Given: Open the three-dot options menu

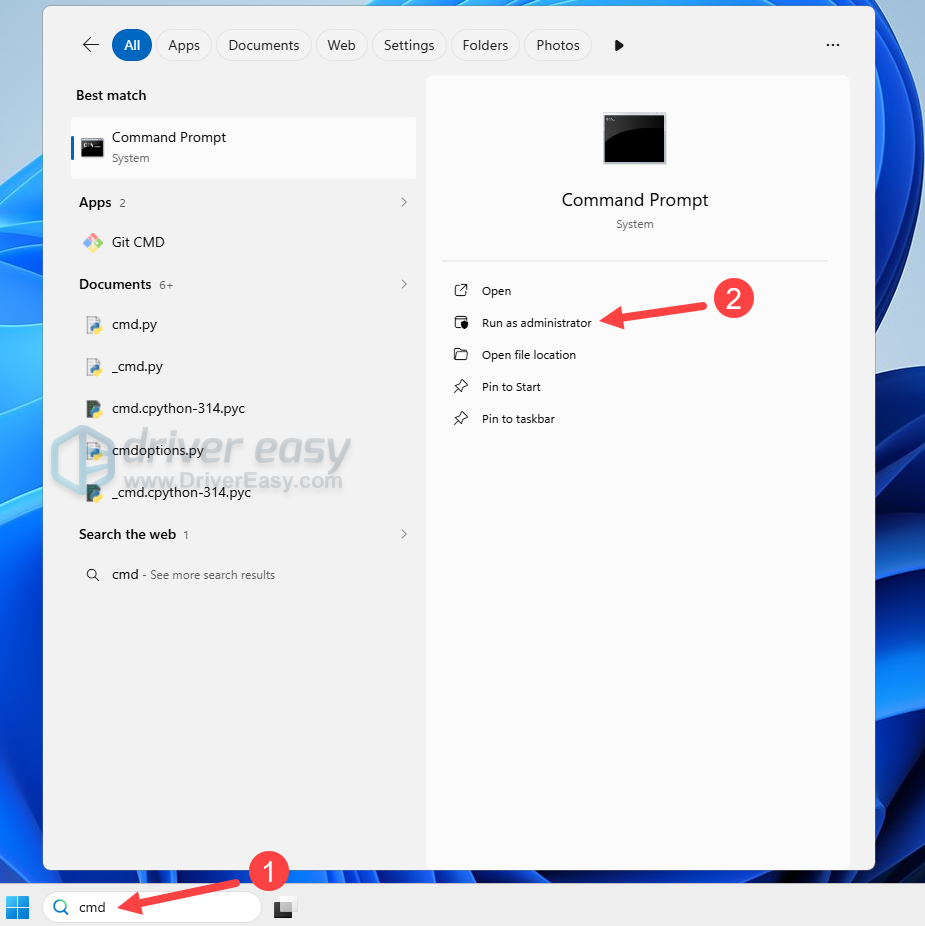Looking at the screenshot, I should coord(833,45).
